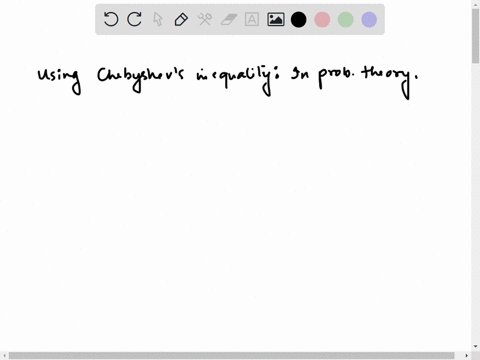The height and width of the screenshot is (360, 480).
Task: Pick the green ink color
Action: click(346, 19)
